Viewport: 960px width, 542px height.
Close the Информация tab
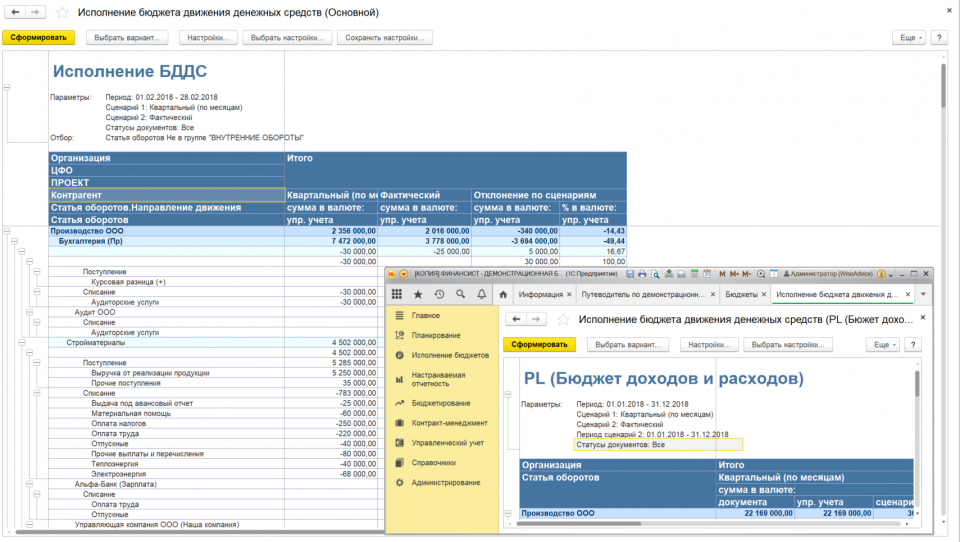pyautogui.click(x=570, y=294)
